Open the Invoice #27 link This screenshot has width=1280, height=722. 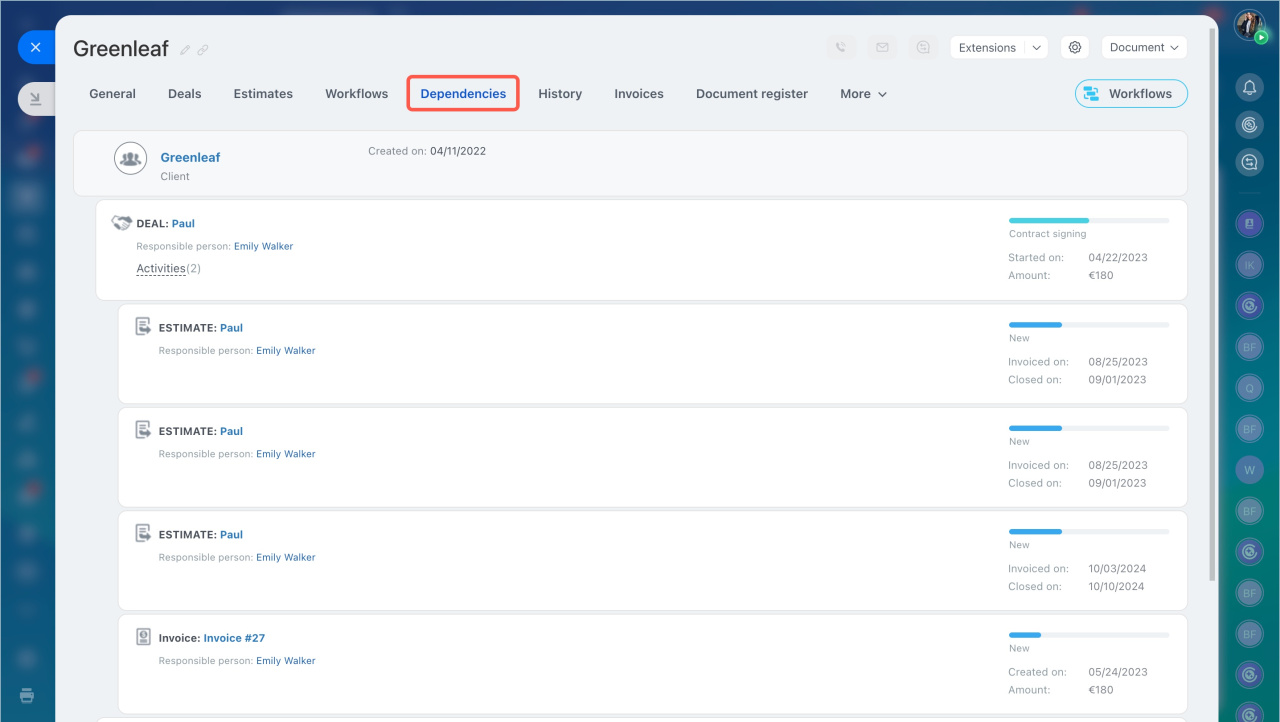[234, 638]
